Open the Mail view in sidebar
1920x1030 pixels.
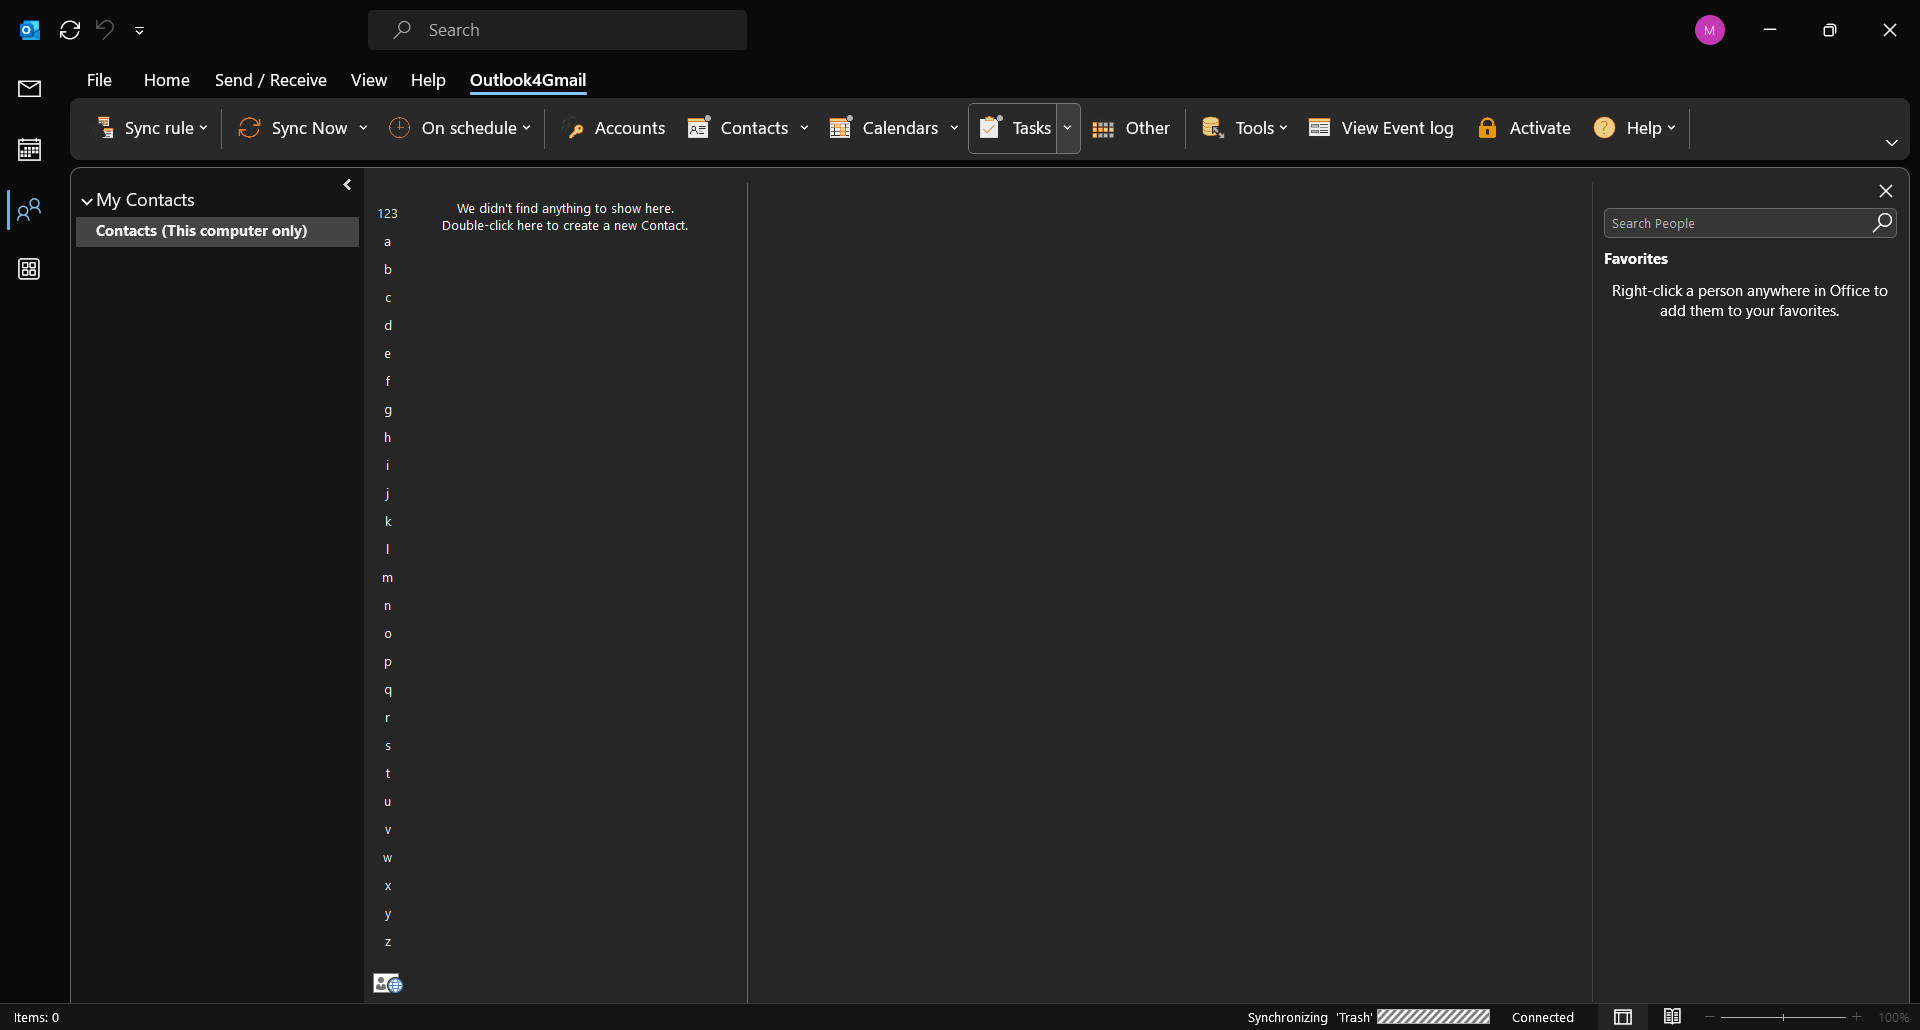[x=29, y=89]
